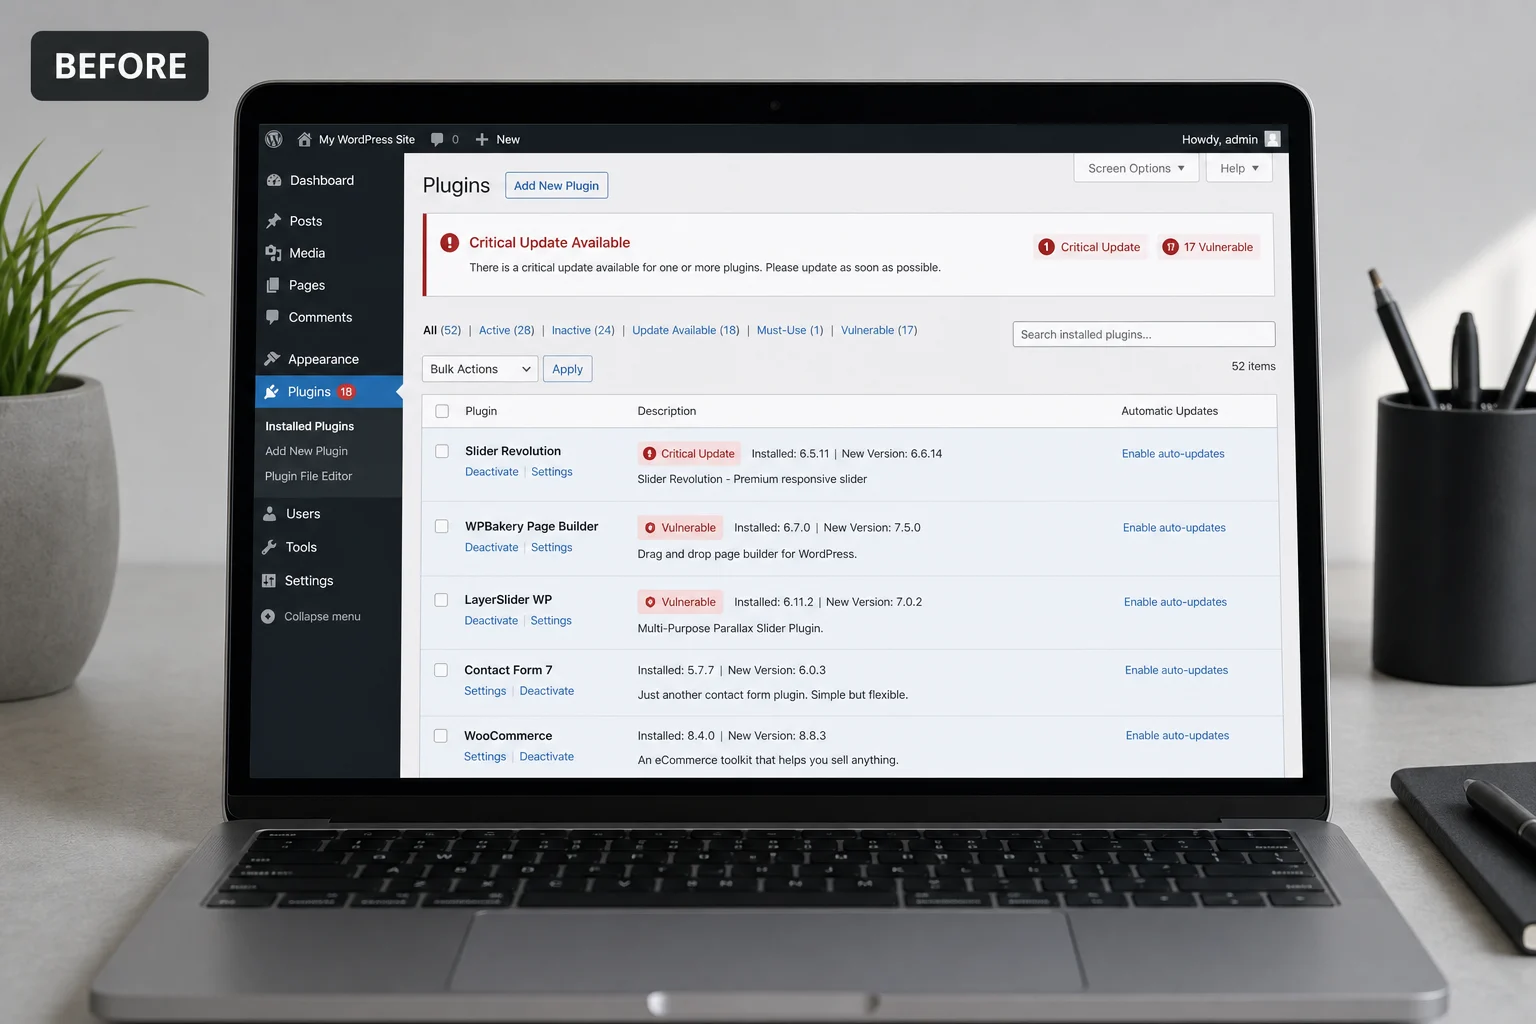This screenshot has width=1536, height=1024.
Task: Open the Bulk Actions dropdown
Action: 480,369
